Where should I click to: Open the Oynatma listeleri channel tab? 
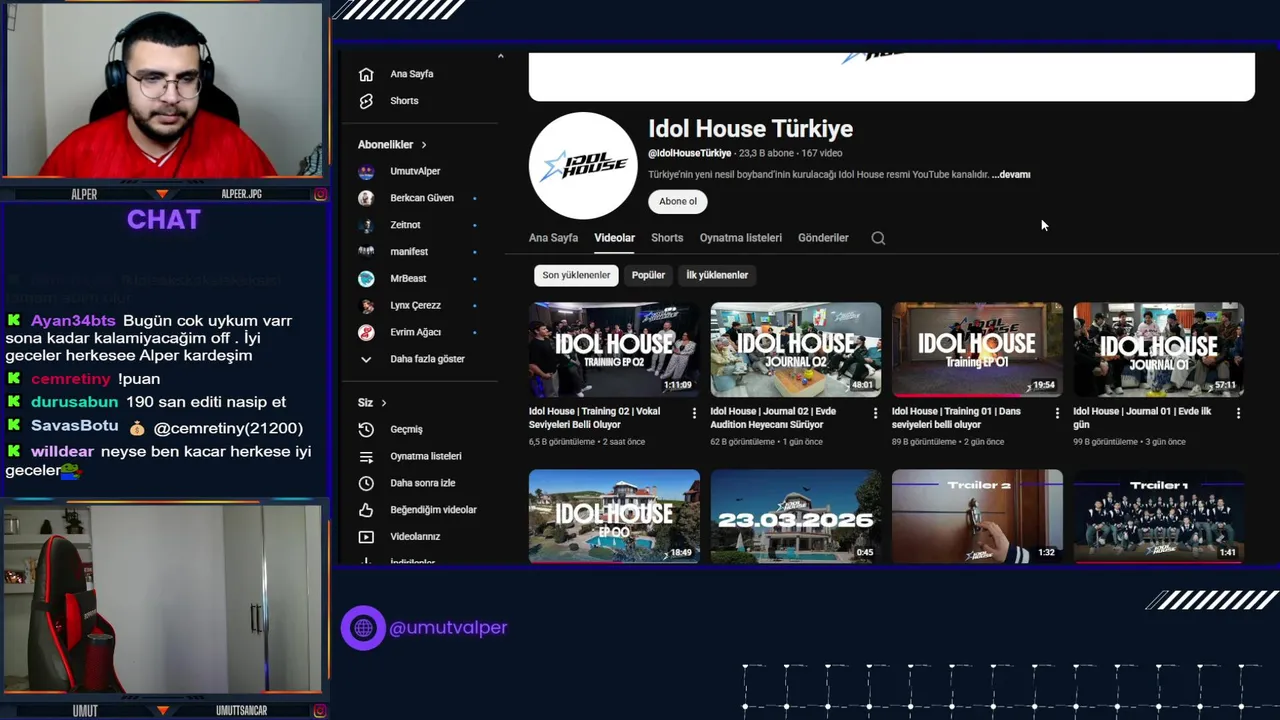tap(741, 238)
